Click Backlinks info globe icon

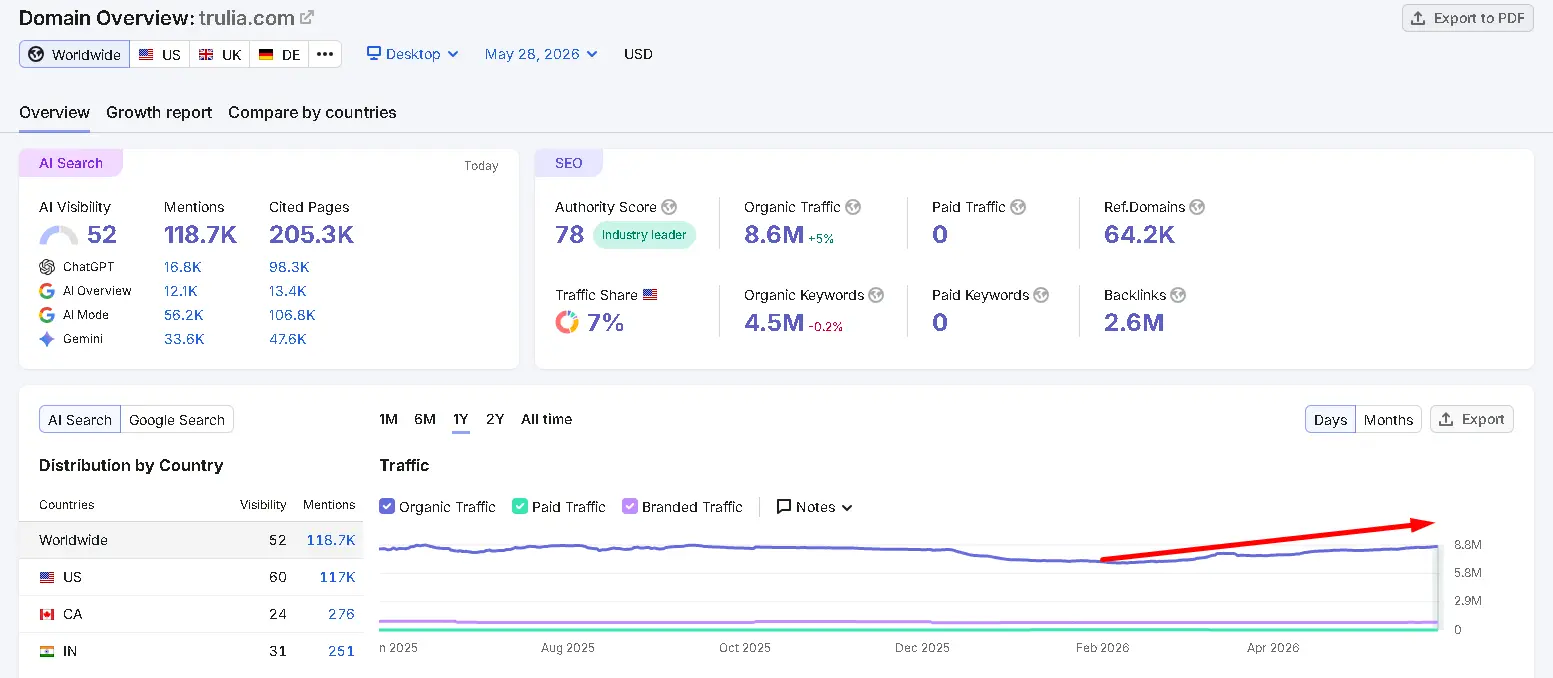tap(1178, 295)
